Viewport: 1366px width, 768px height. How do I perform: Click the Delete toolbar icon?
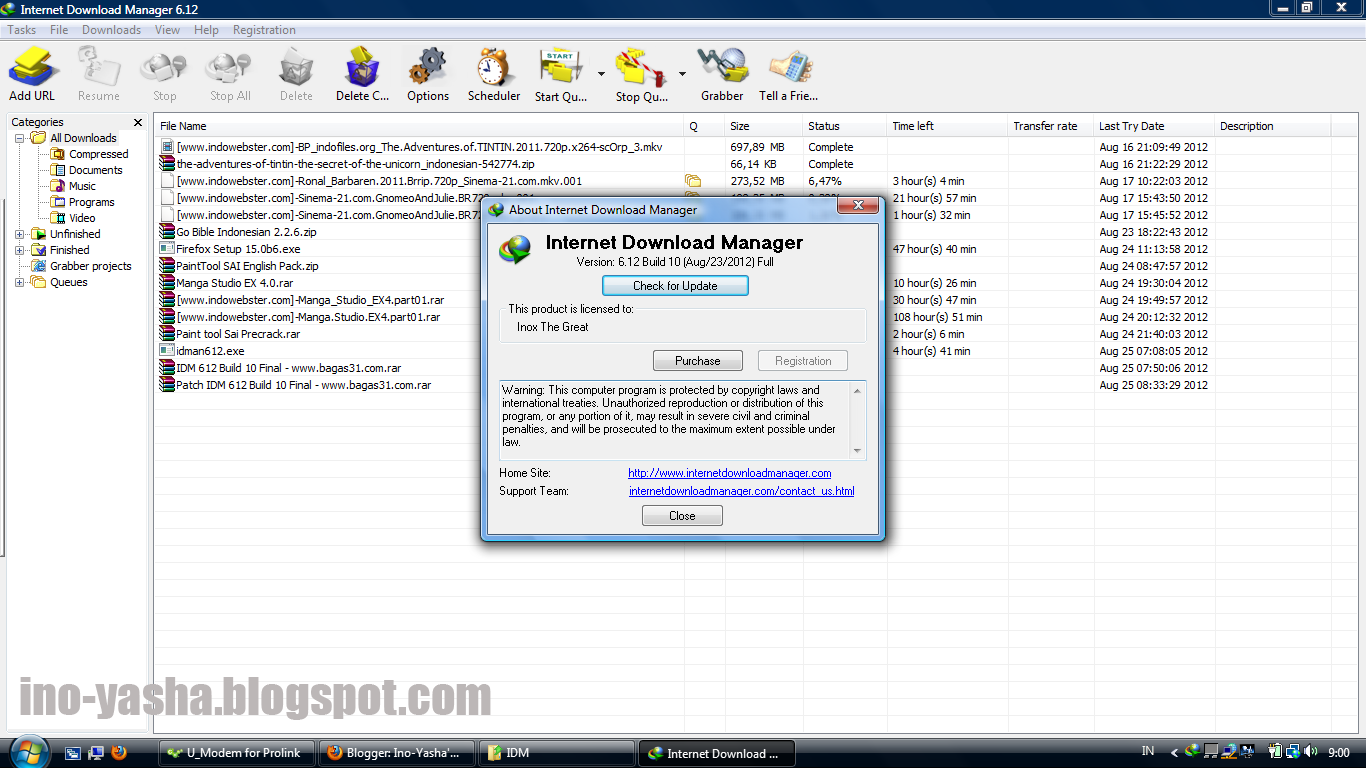[x=296, y=74]
